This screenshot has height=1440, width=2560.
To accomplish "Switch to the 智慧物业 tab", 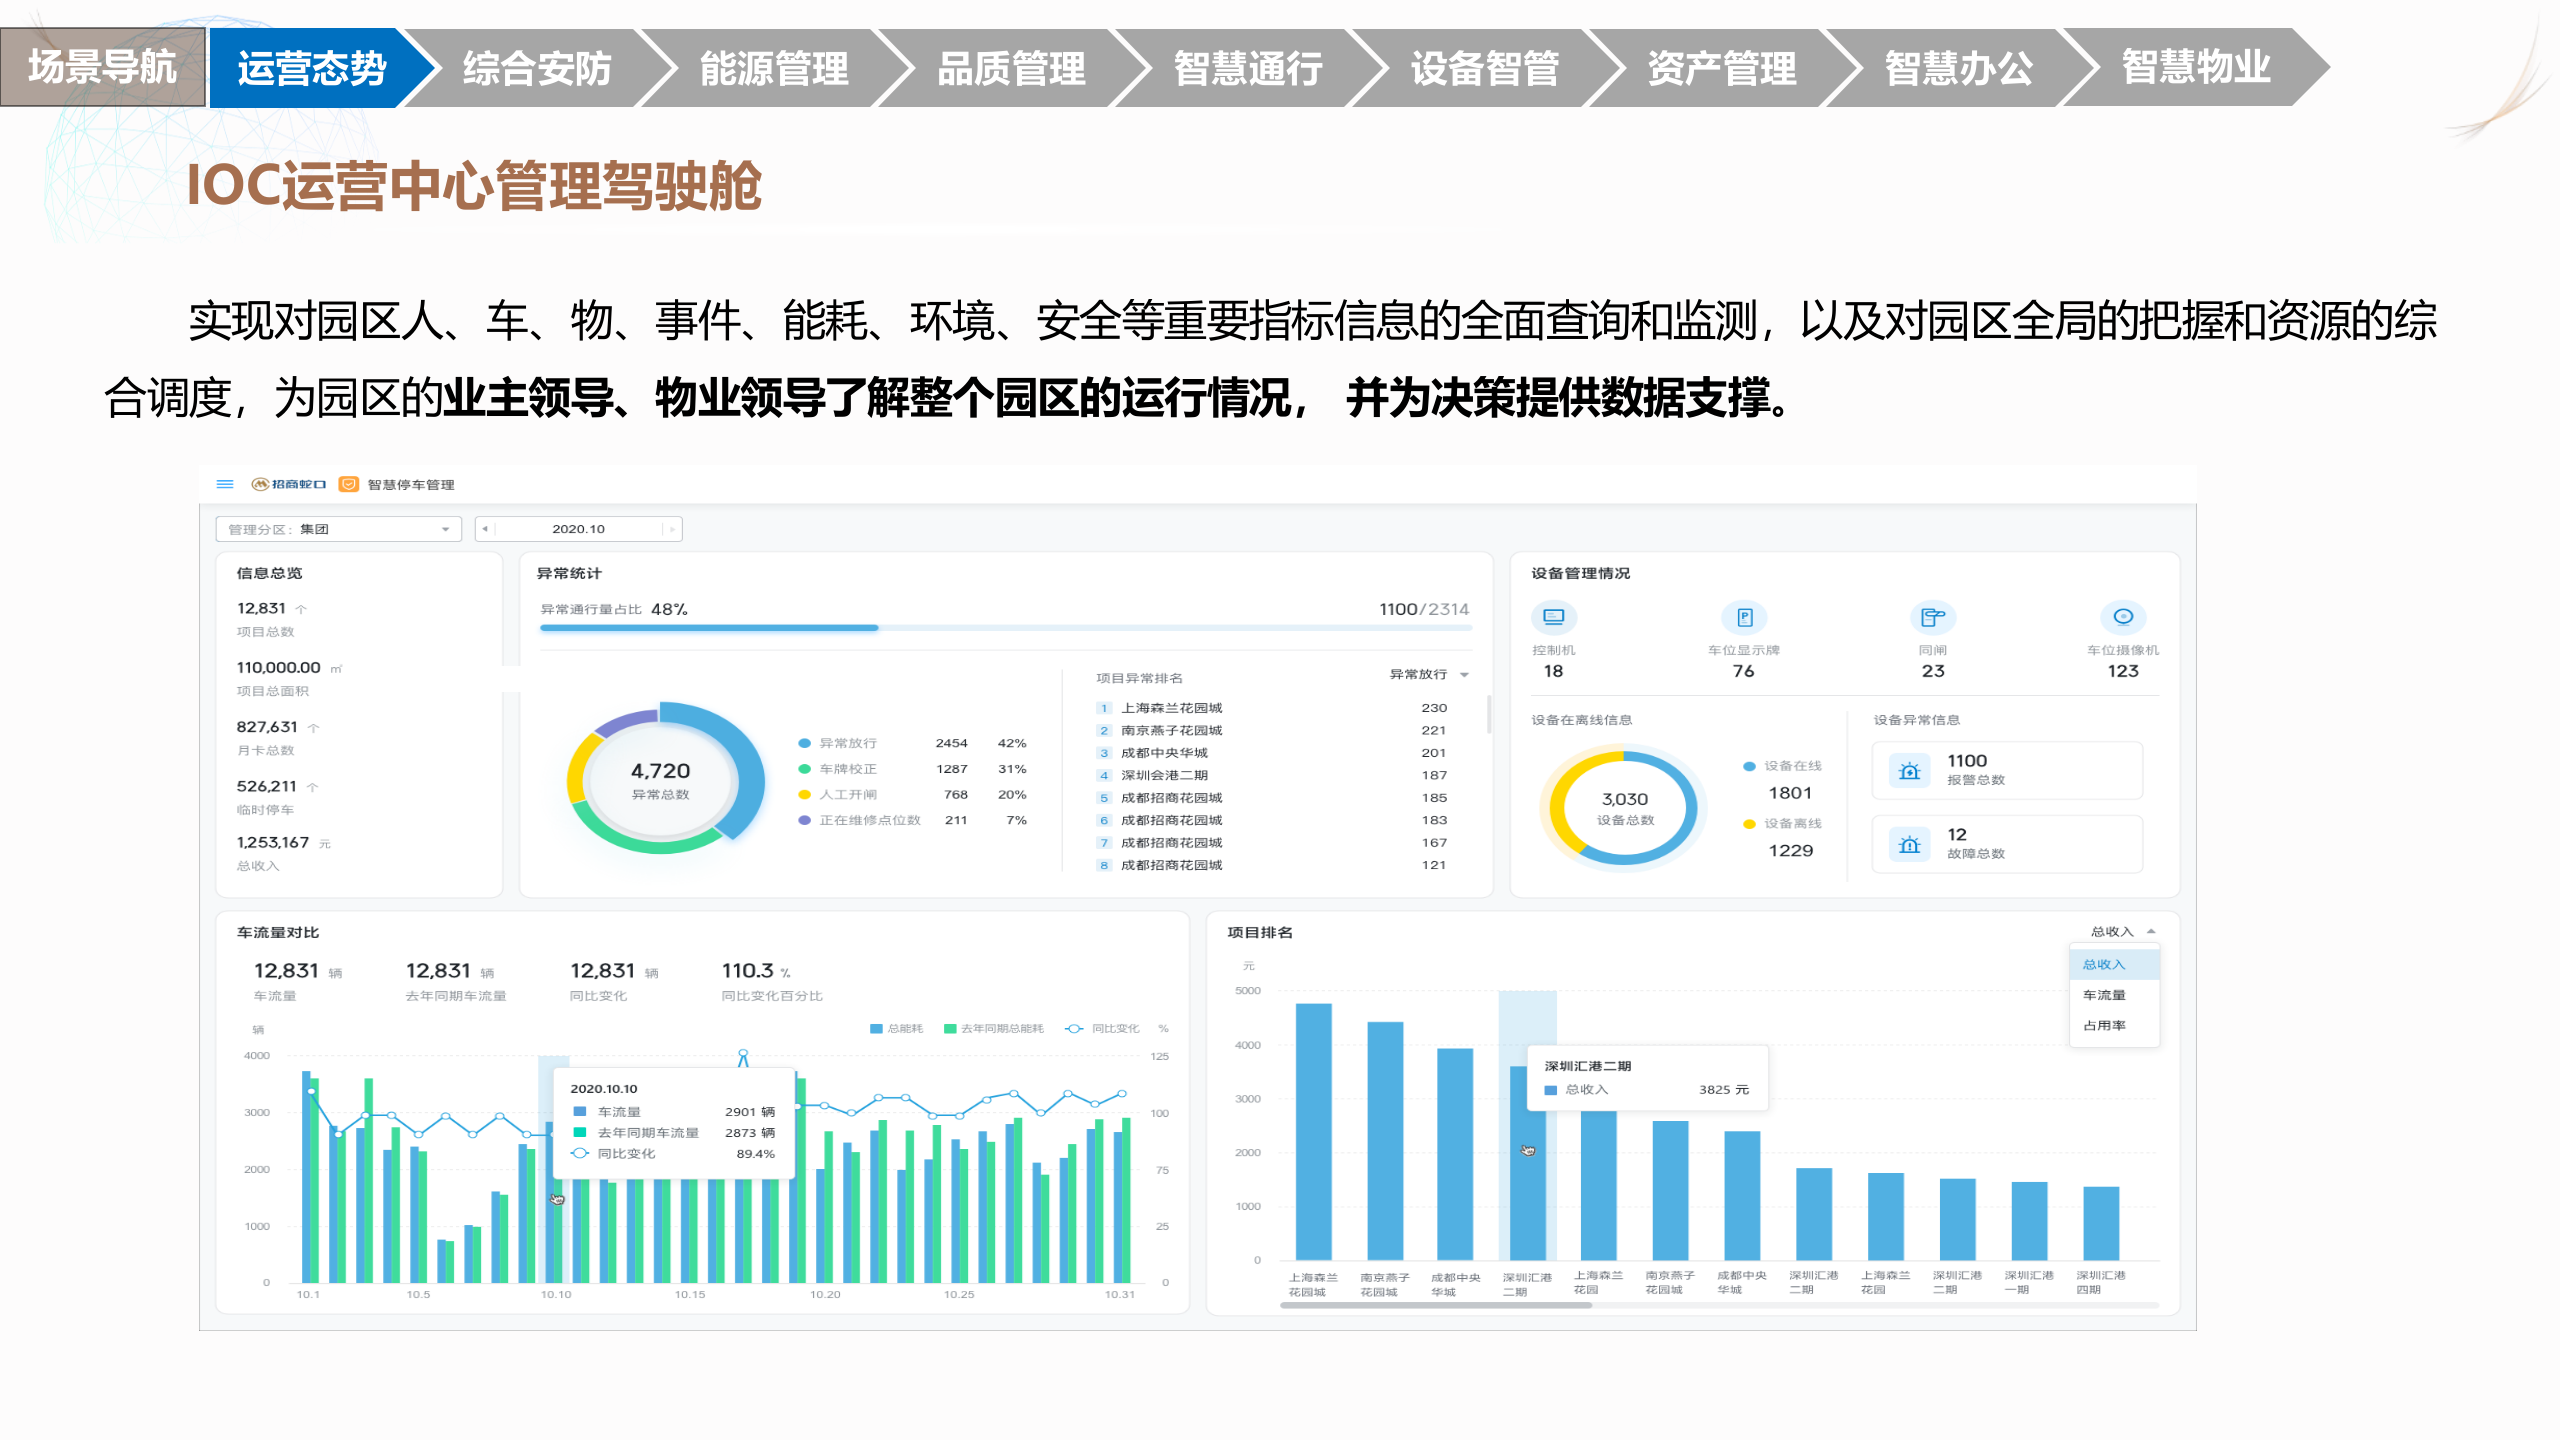I will [x=2194, y=69].
